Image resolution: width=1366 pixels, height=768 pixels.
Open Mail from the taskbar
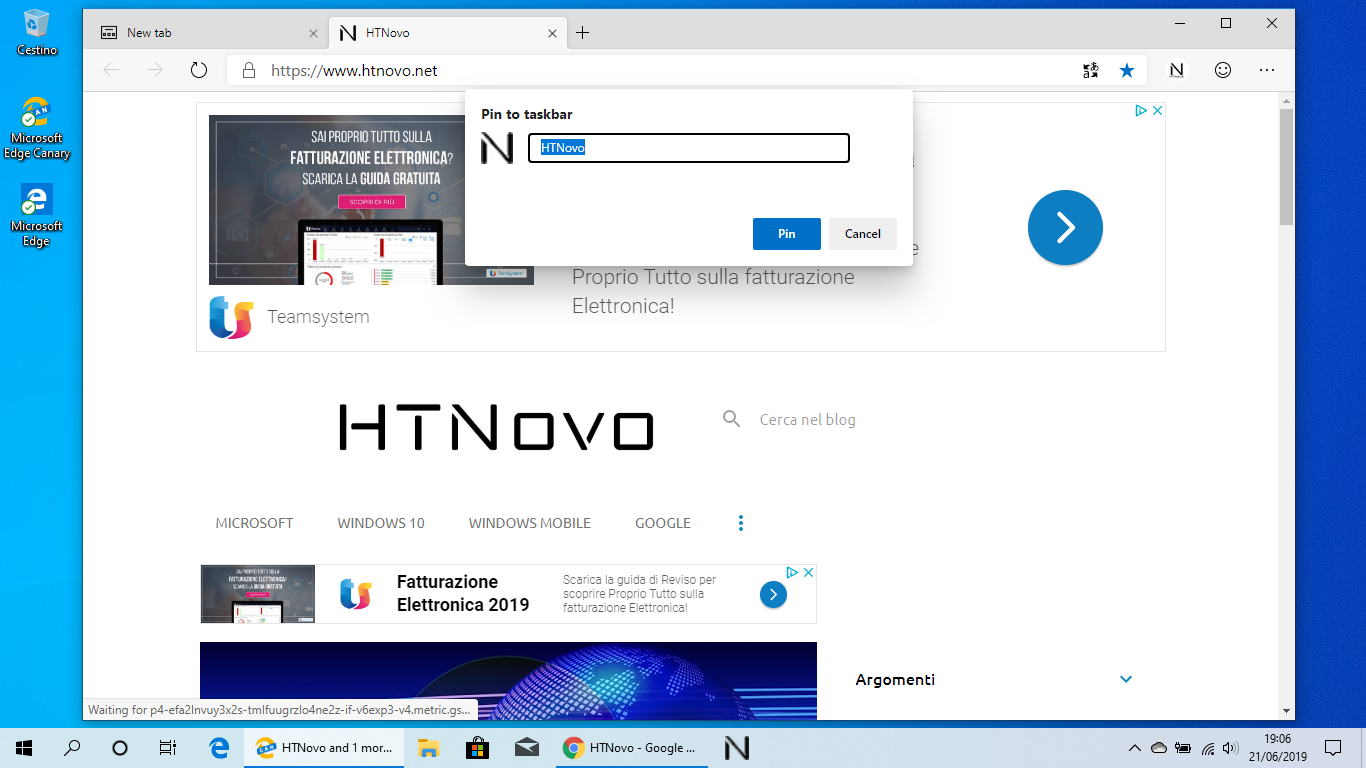526,747
